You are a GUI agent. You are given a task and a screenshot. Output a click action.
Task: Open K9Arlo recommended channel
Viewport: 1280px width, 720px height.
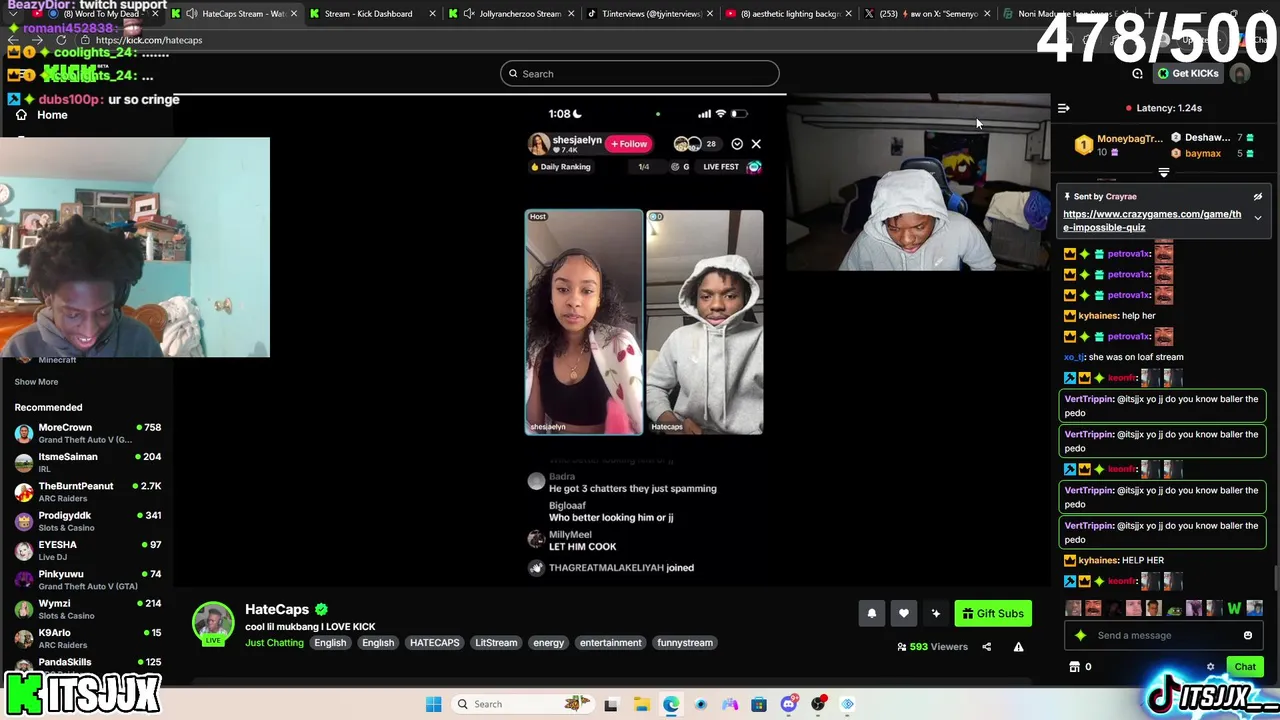[x=87, y=638]
